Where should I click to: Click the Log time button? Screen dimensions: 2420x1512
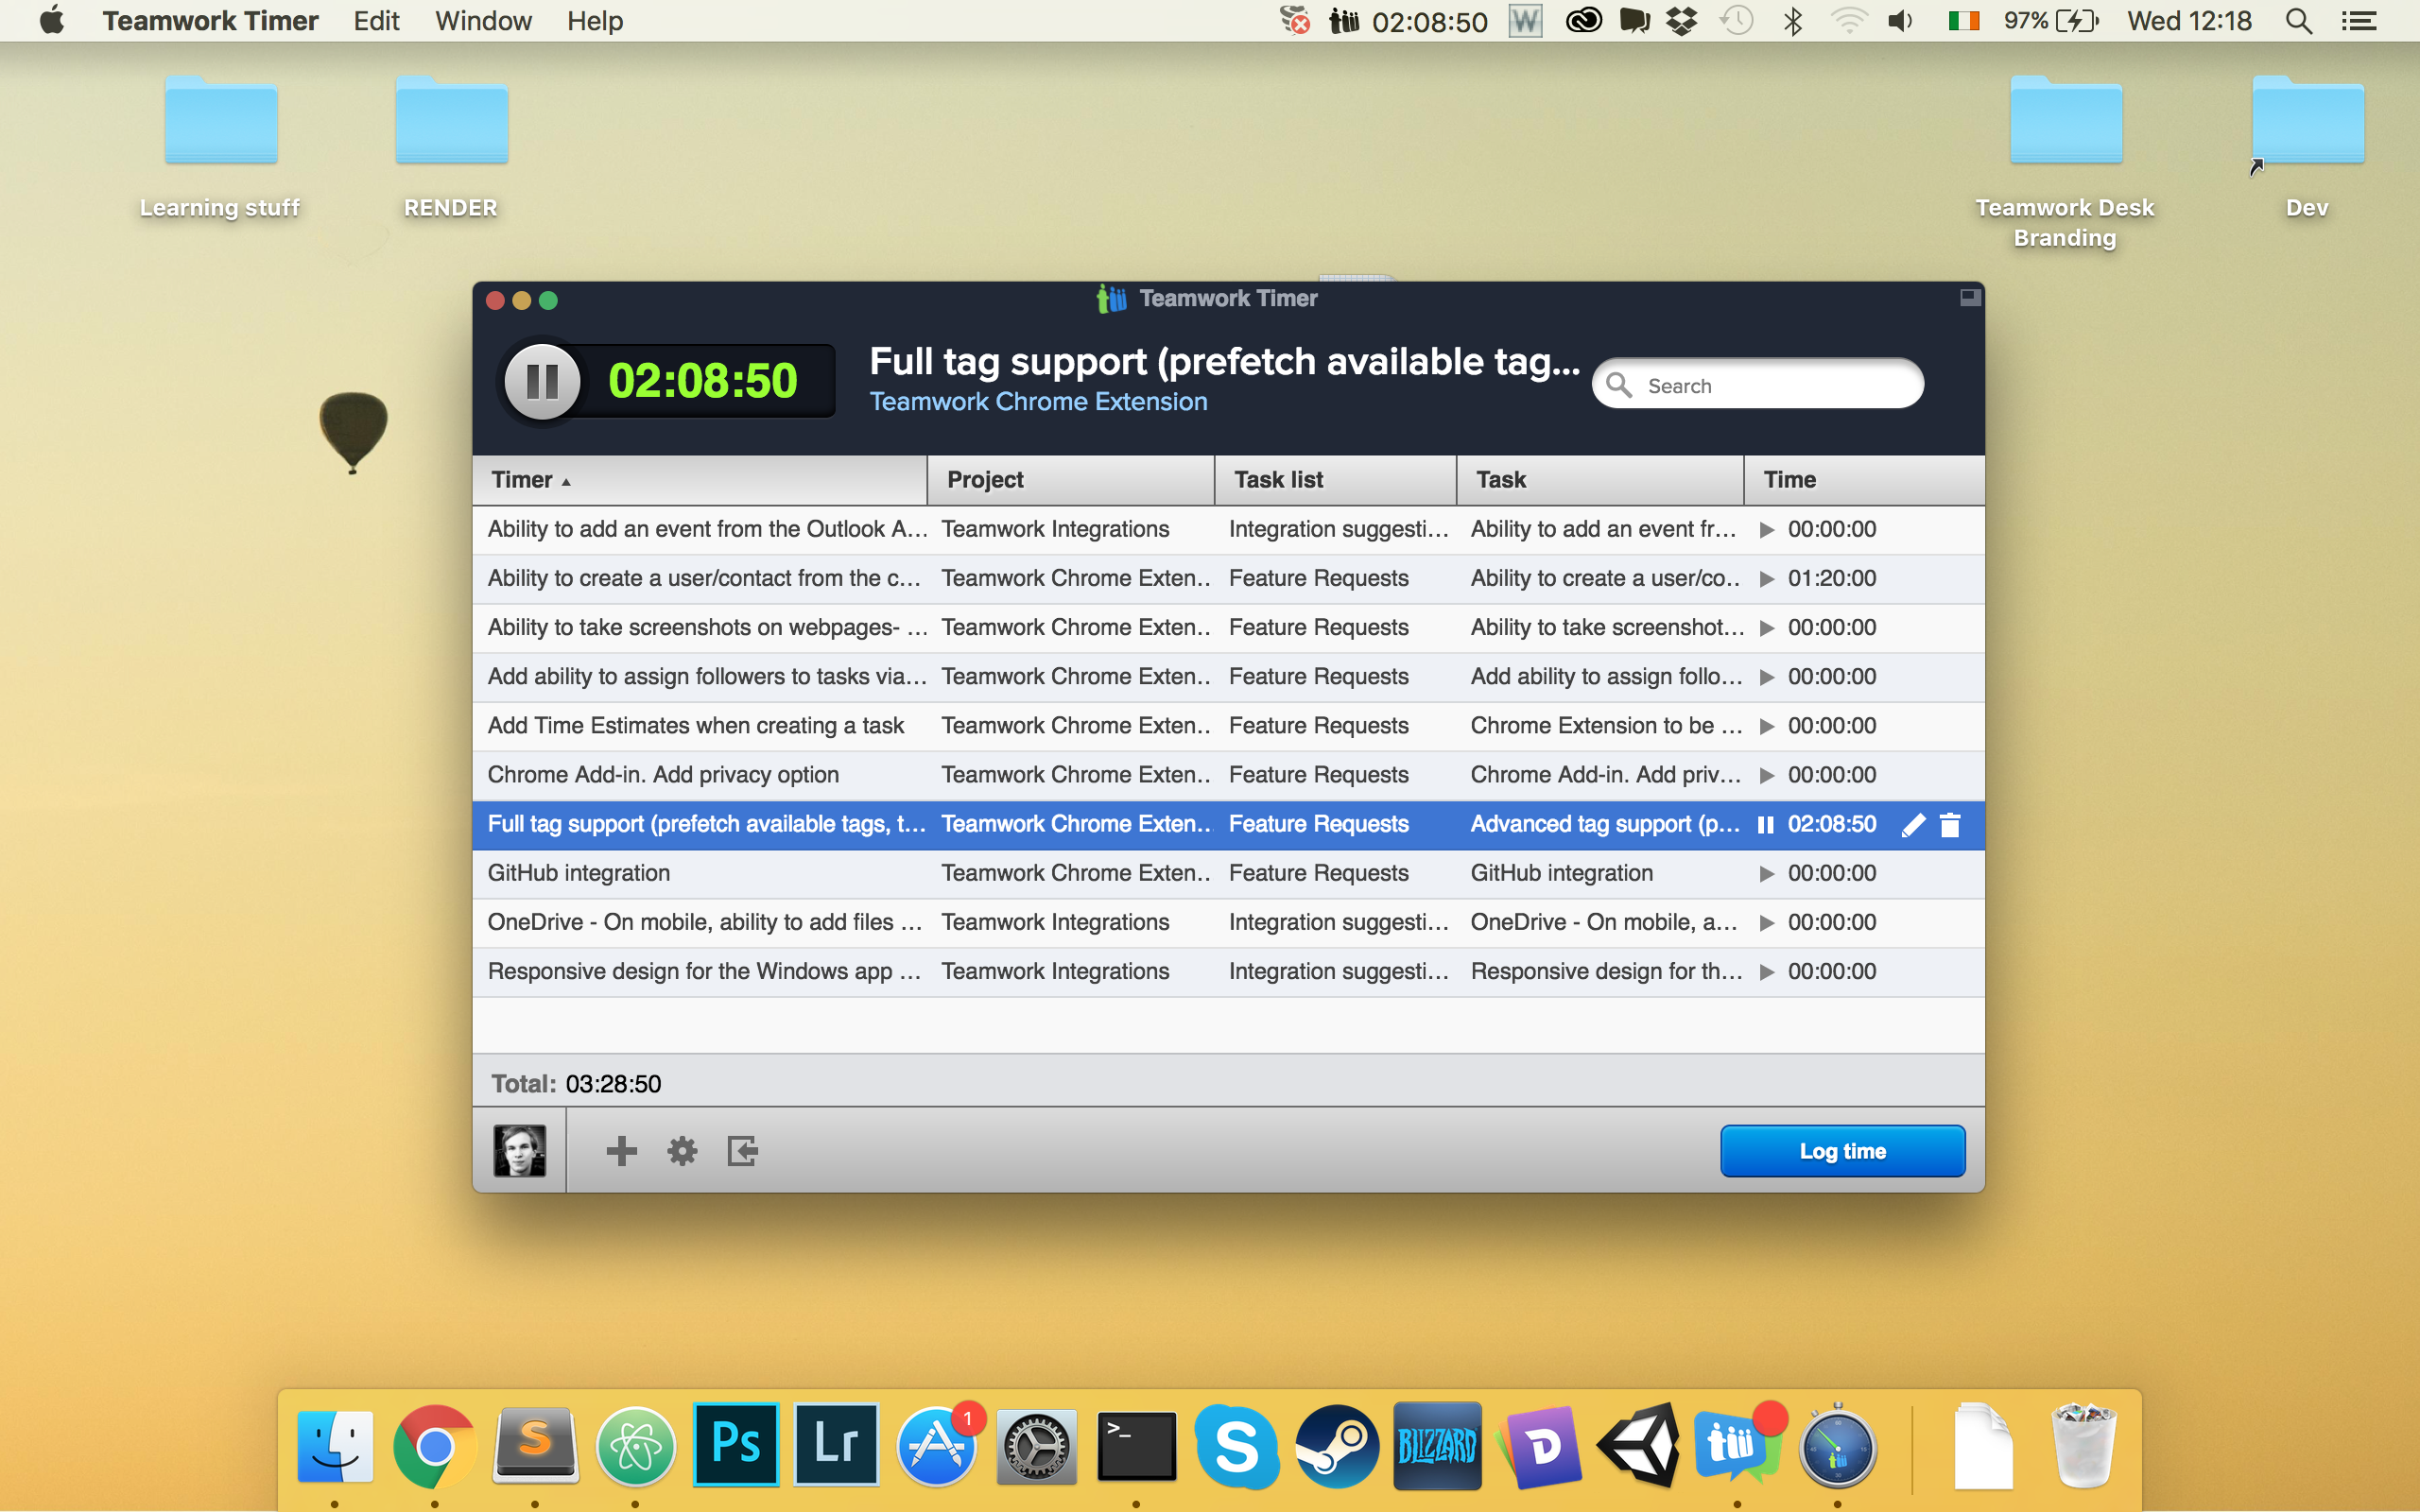(1842, 1151)
